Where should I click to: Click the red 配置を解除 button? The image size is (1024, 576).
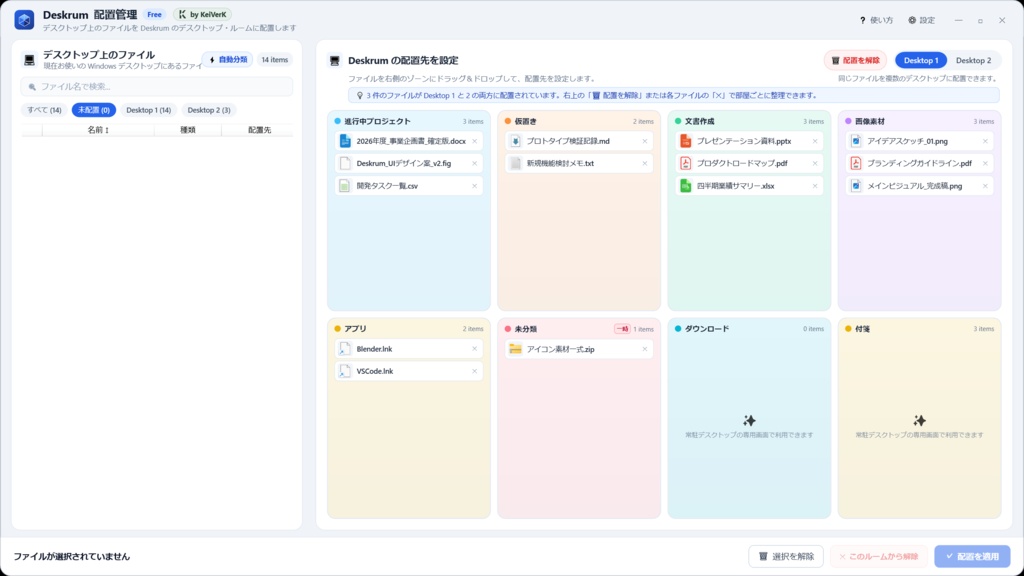(x=856, y=60)
